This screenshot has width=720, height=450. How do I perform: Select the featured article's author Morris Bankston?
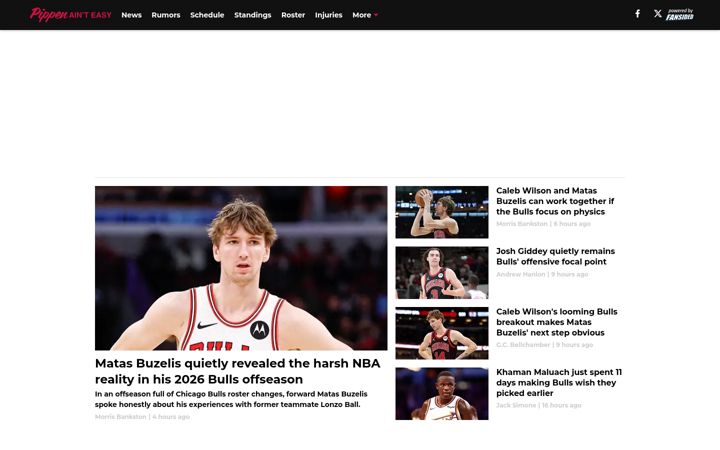pos(120,416)
